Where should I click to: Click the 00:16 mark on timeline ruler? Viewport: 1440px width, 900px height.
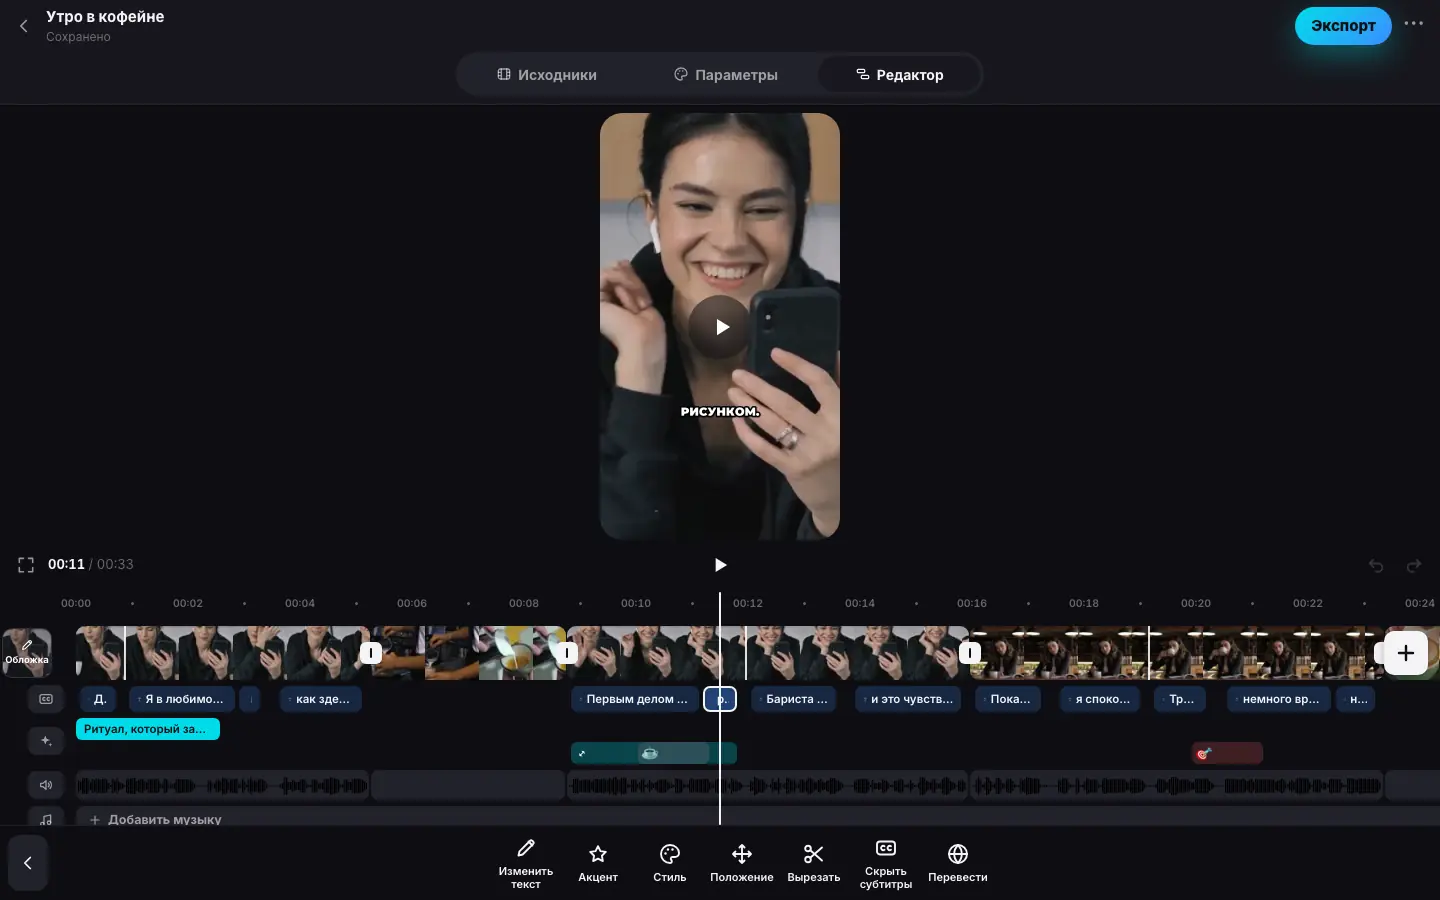[x=972, y=603]
